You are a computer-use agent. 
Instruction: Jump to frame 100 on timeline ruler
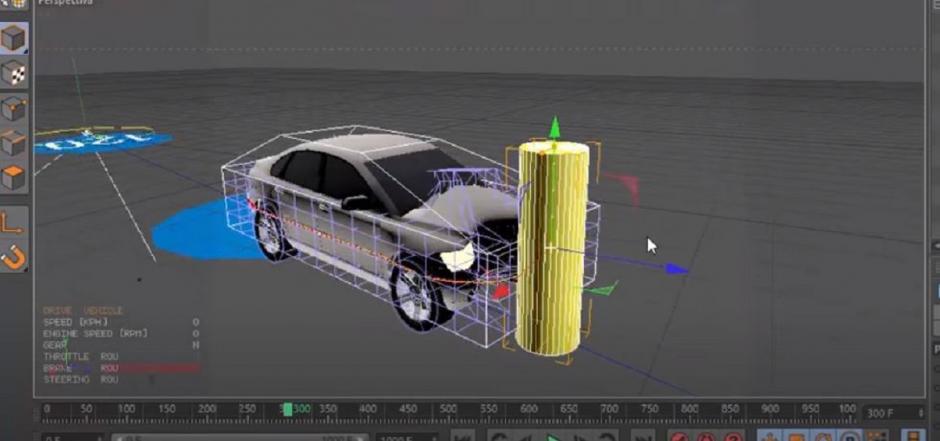pyautogui.click(x=126, y=409)
